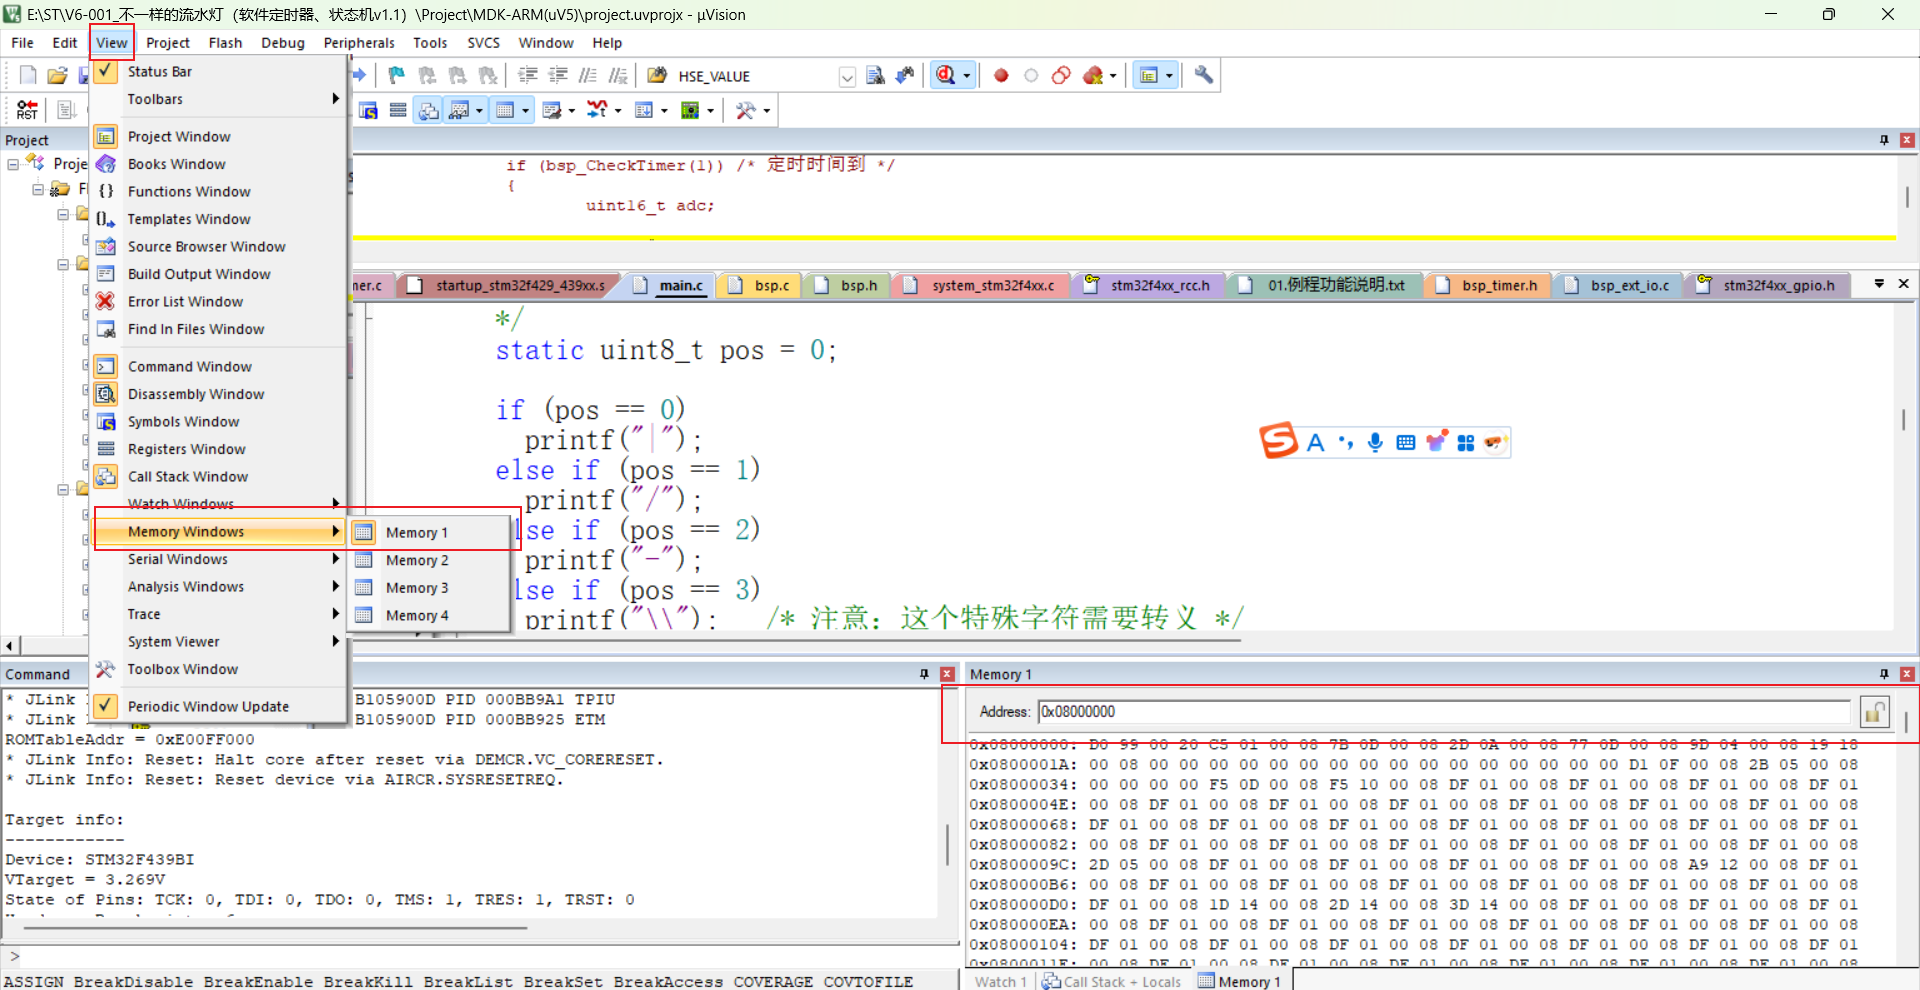Open the startup_stm32f429_439xx.s tab

pos(508,286)
